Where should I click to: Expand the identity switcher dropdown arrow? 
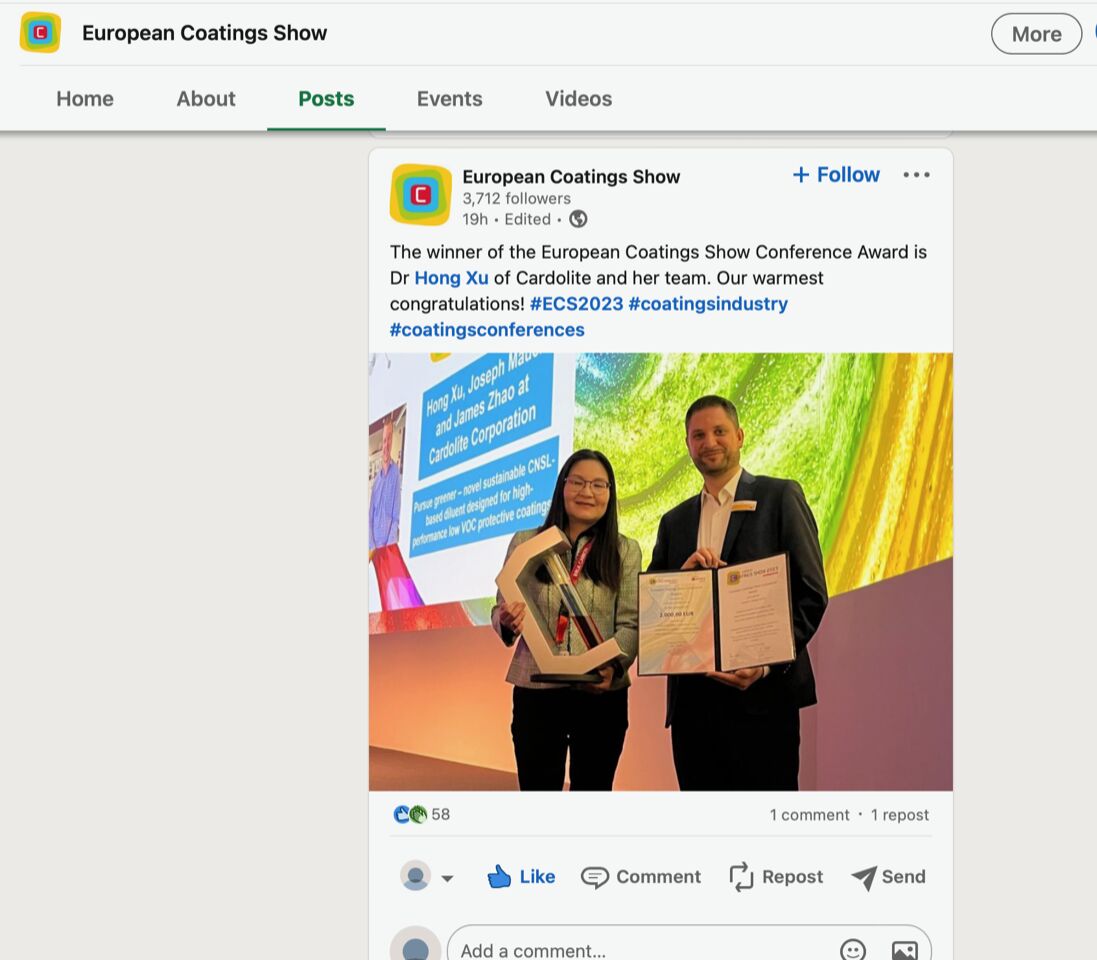(x=448, y=877)
